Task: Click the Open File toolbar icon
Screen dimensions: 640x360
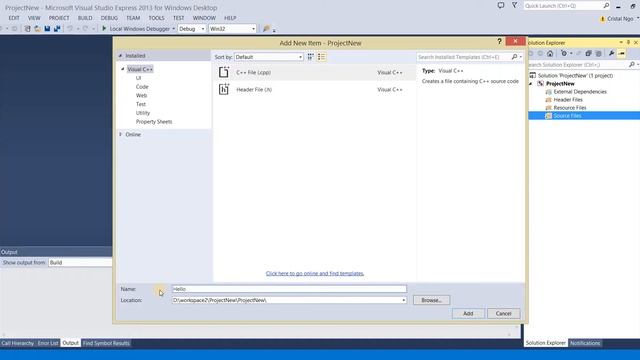Action: point(38,29)
